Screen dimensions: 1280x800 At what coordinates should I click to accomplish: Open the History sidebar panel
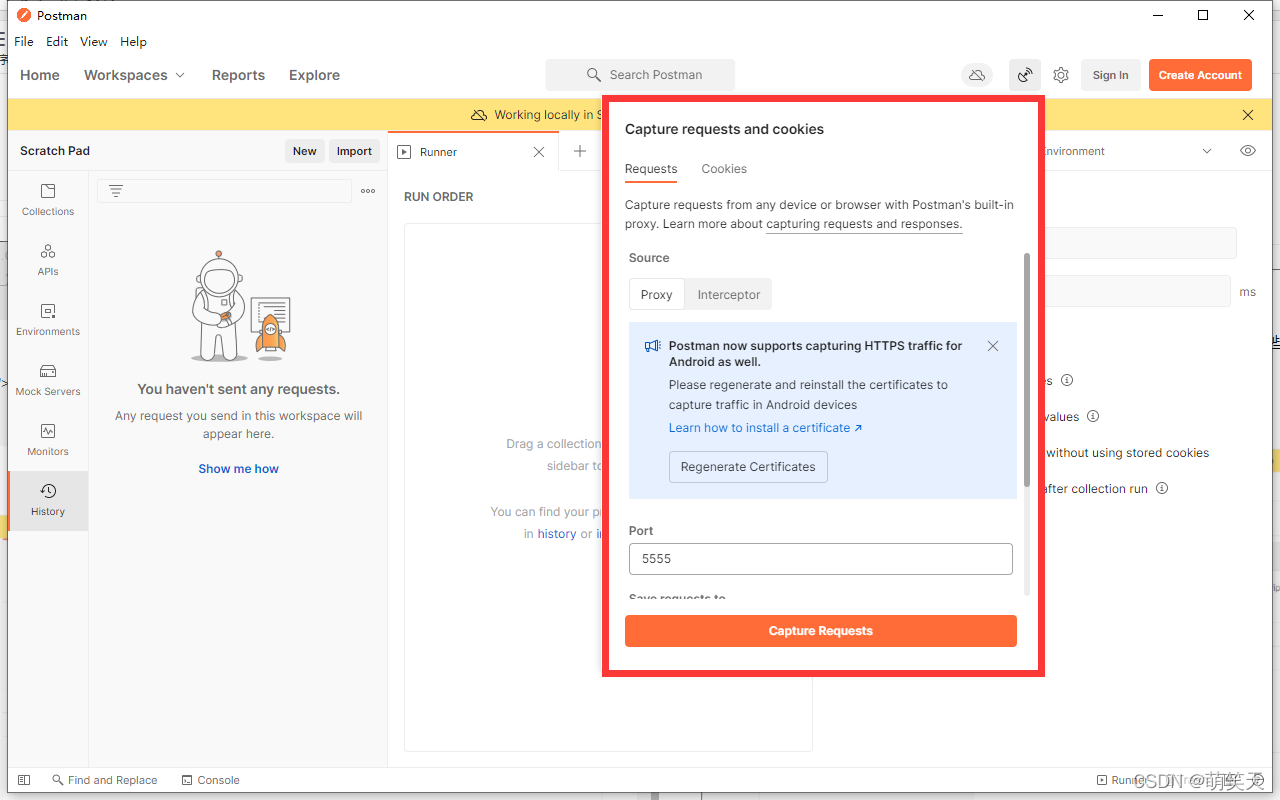pos(48,500)
